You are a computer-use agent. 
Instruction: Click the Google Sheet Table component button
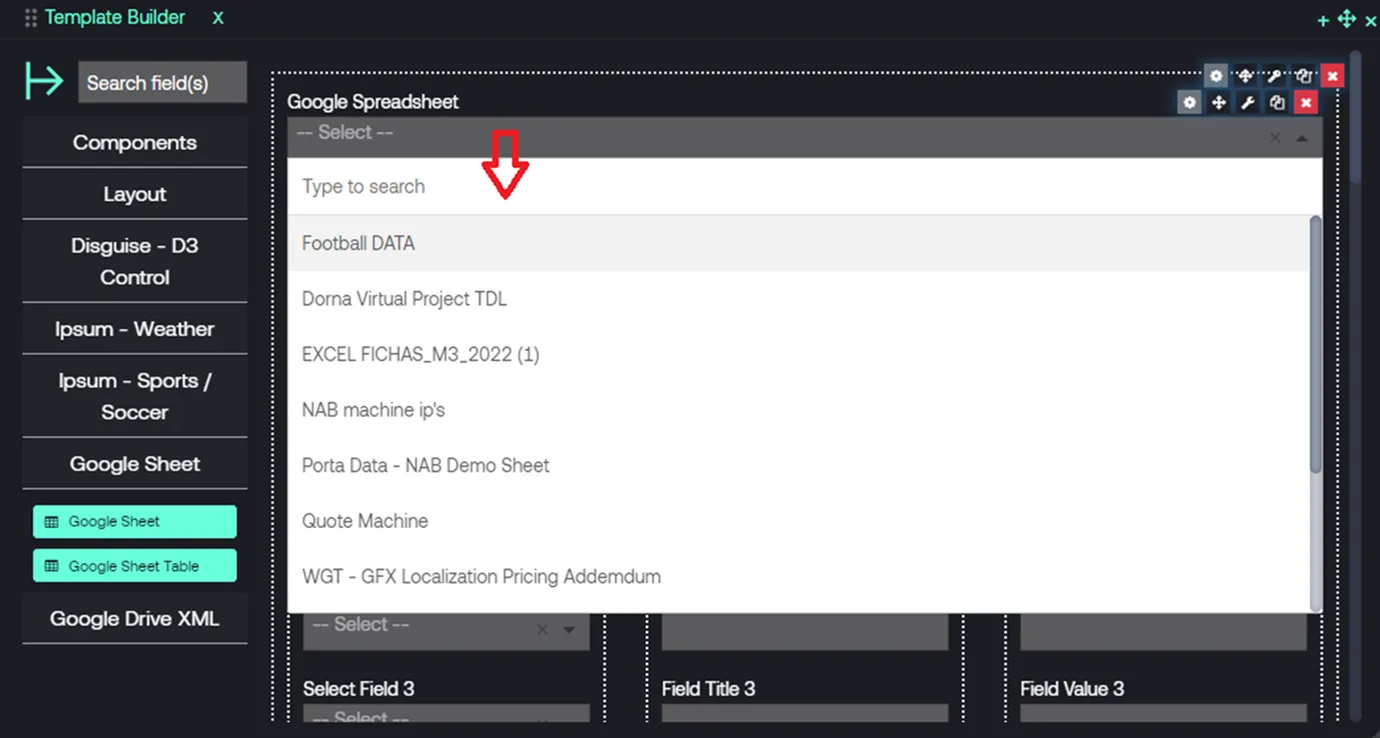134,566
